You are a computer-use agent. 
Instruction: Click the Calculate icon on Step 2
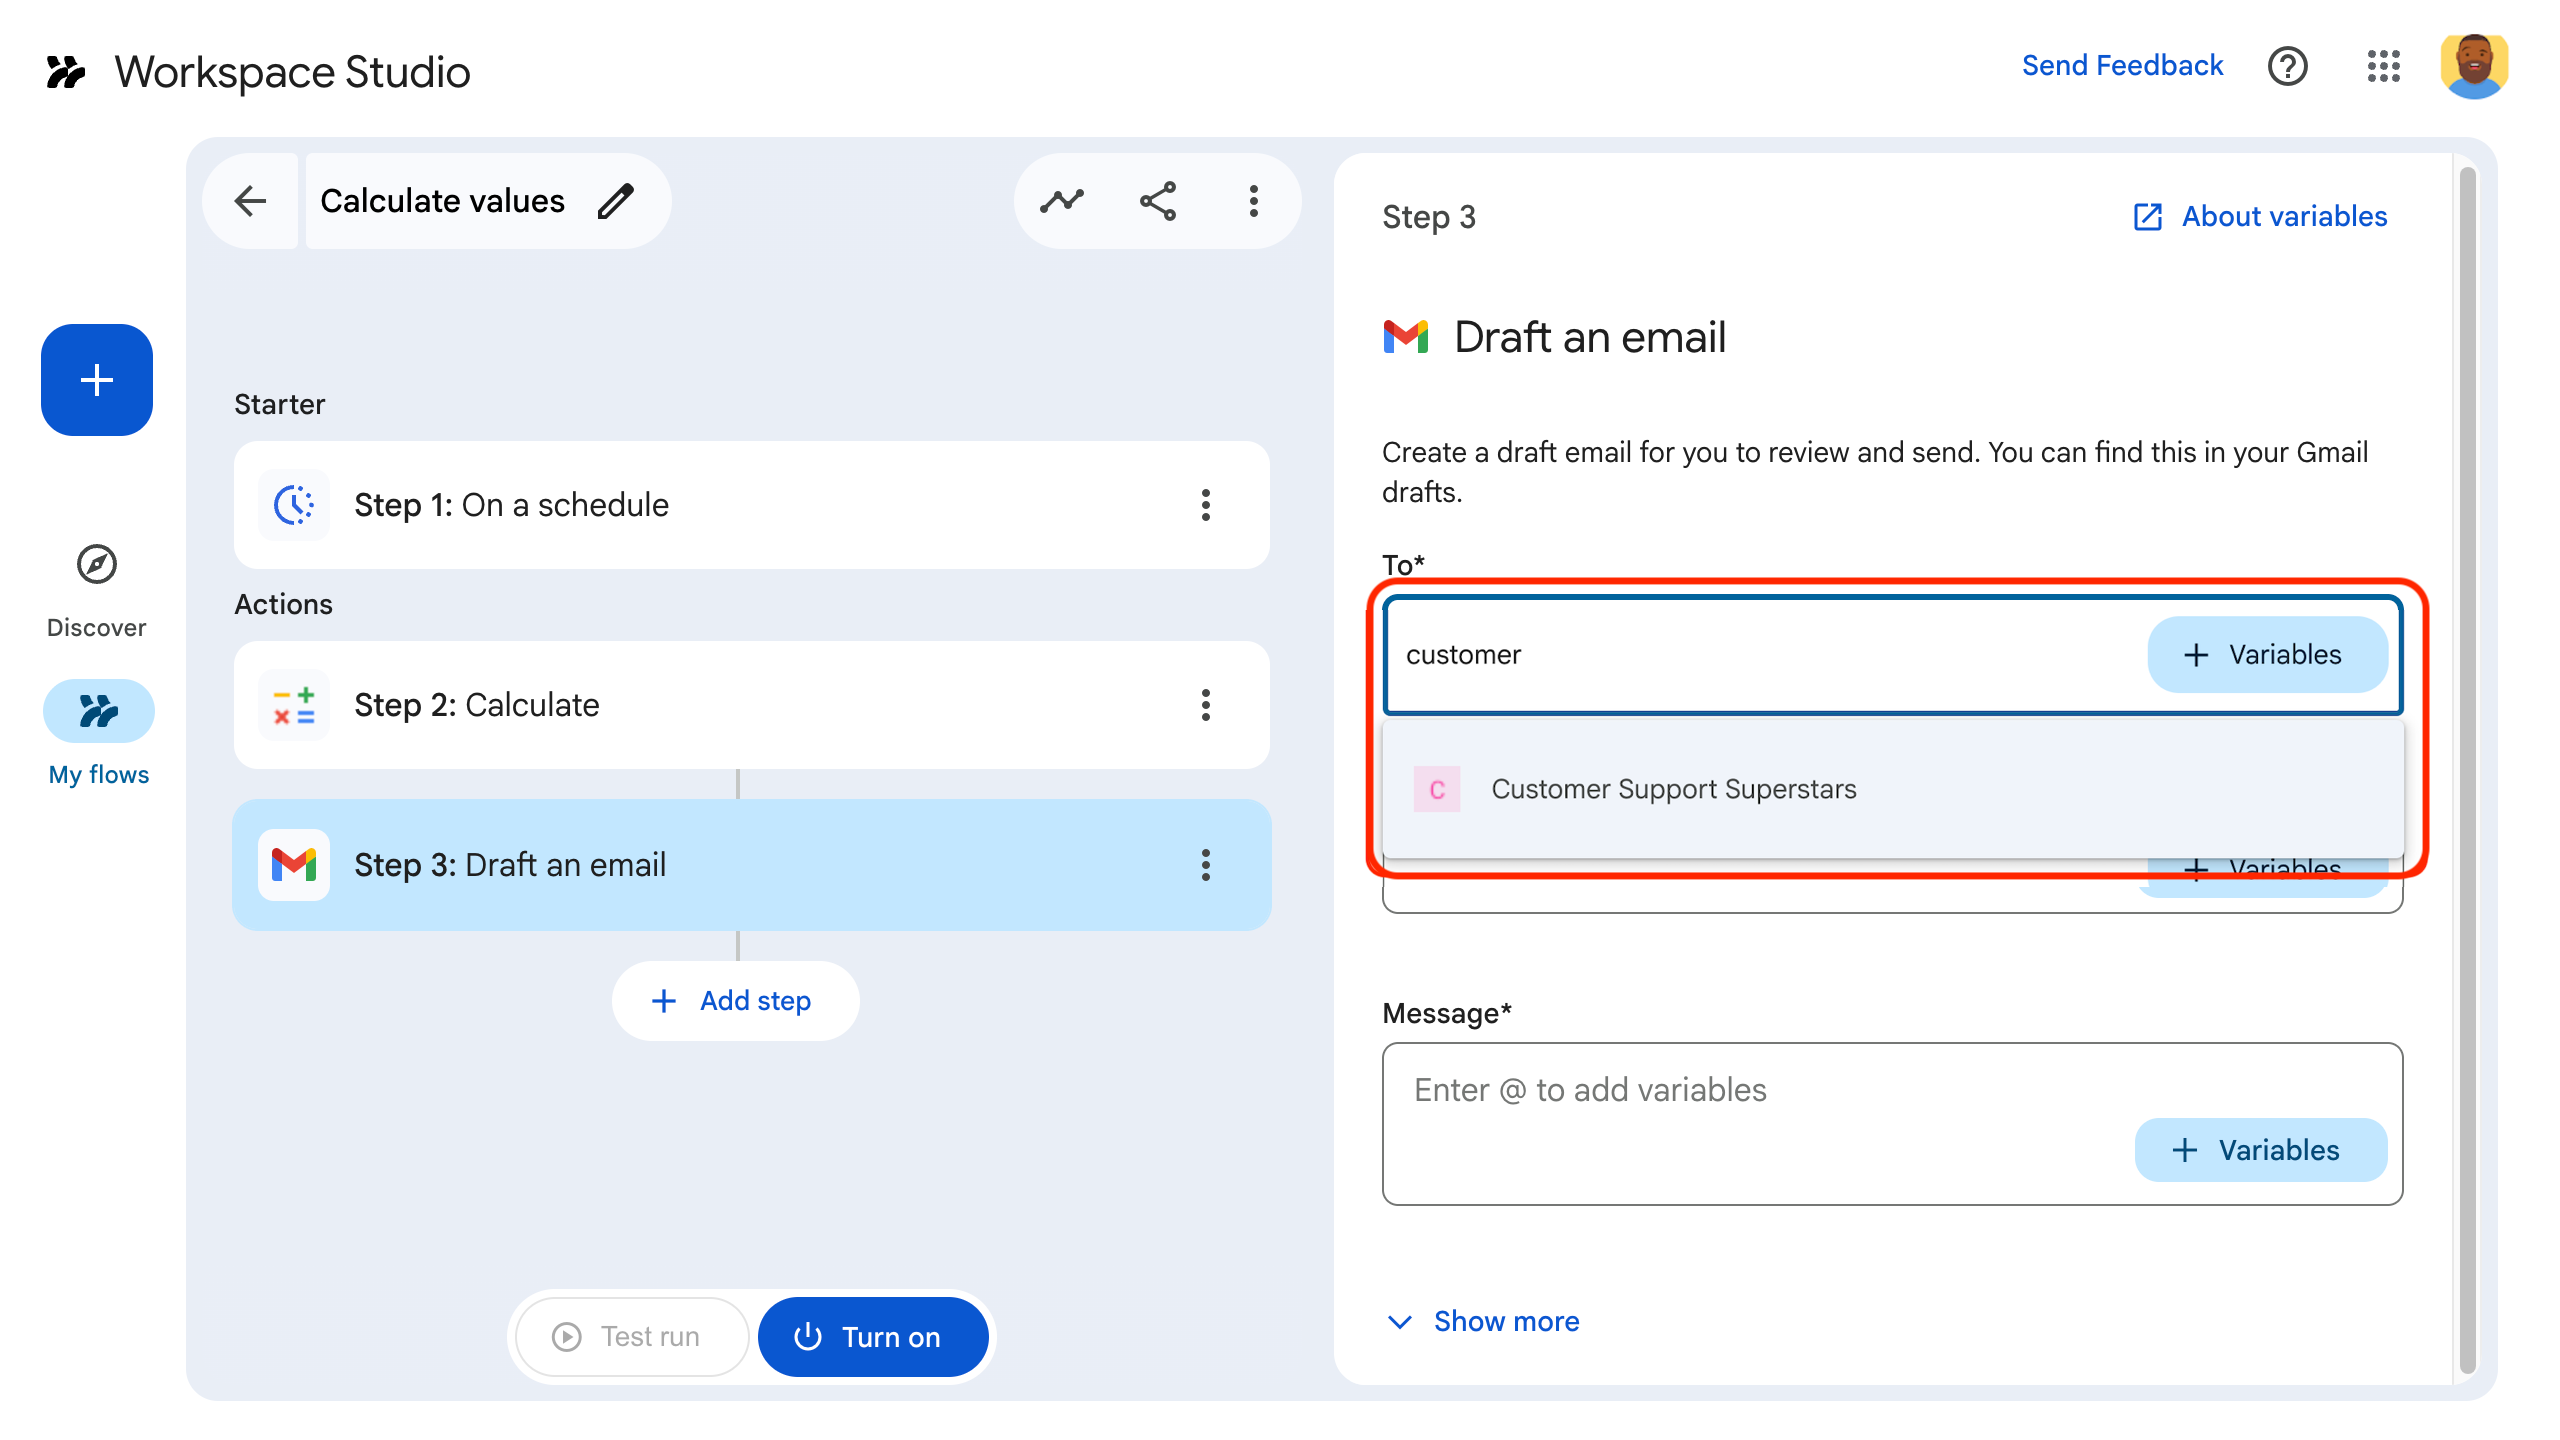293,705
